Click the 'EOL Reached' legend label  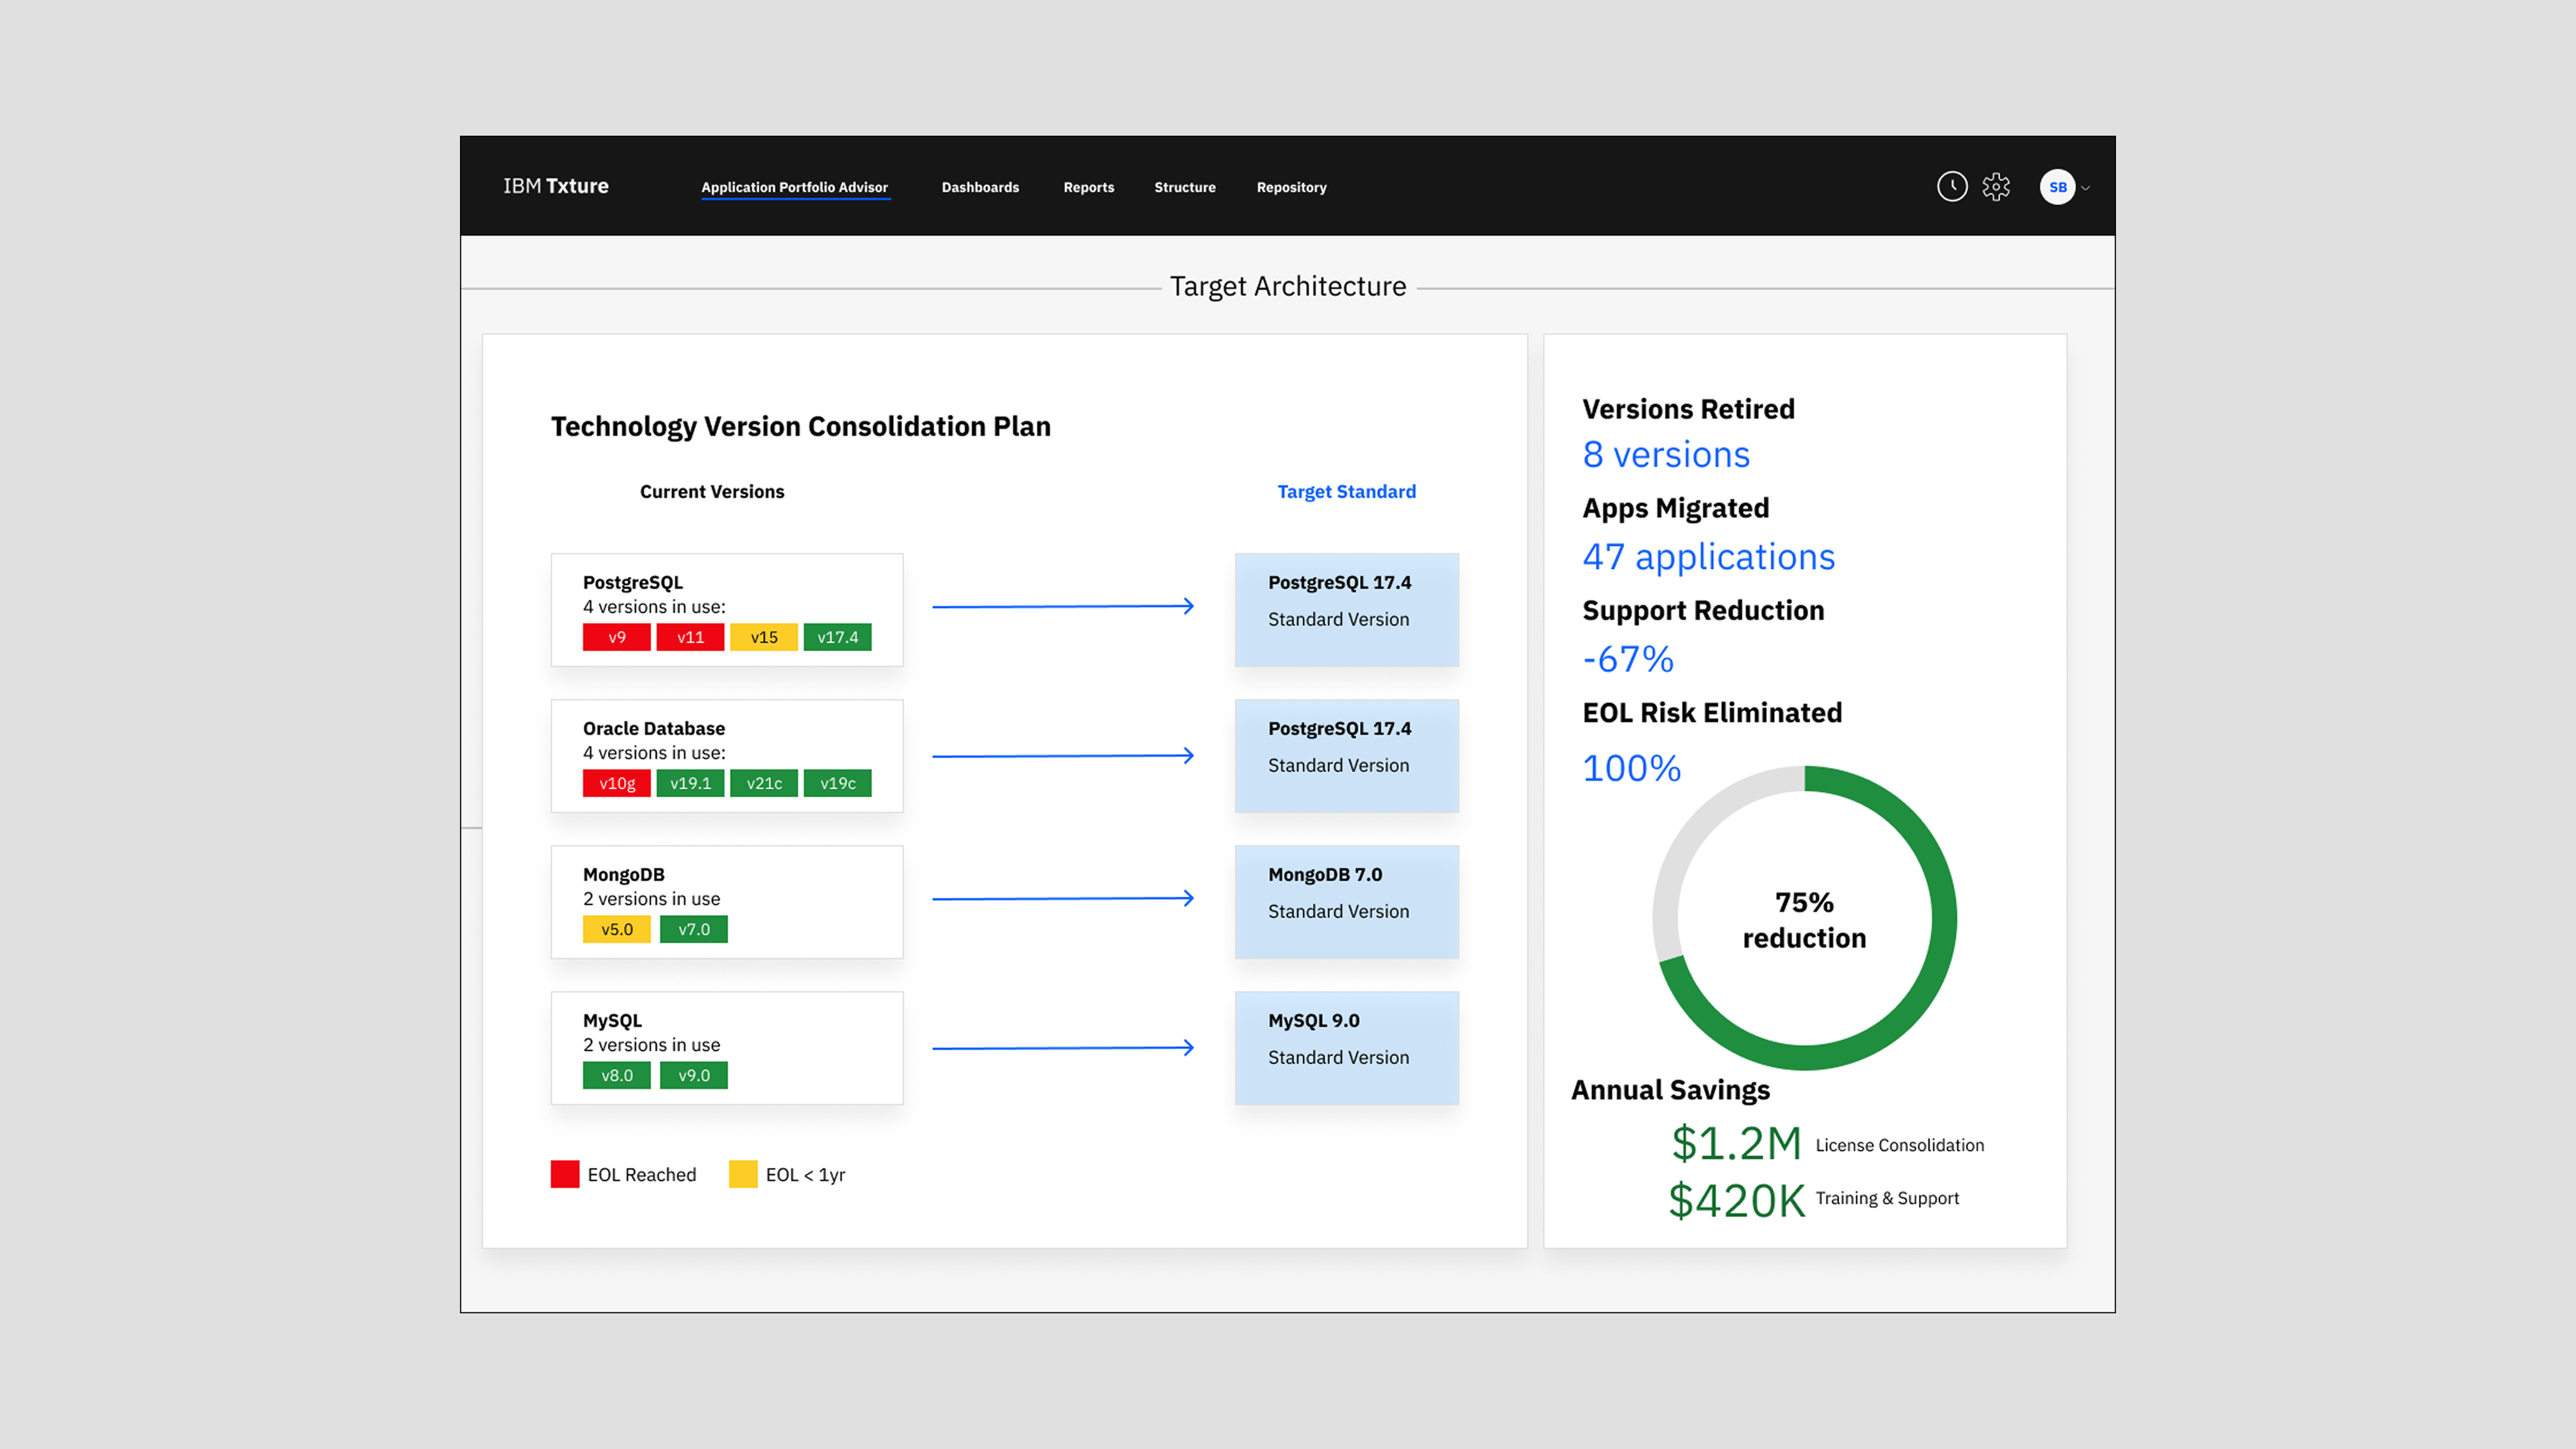coord(641,1174)
